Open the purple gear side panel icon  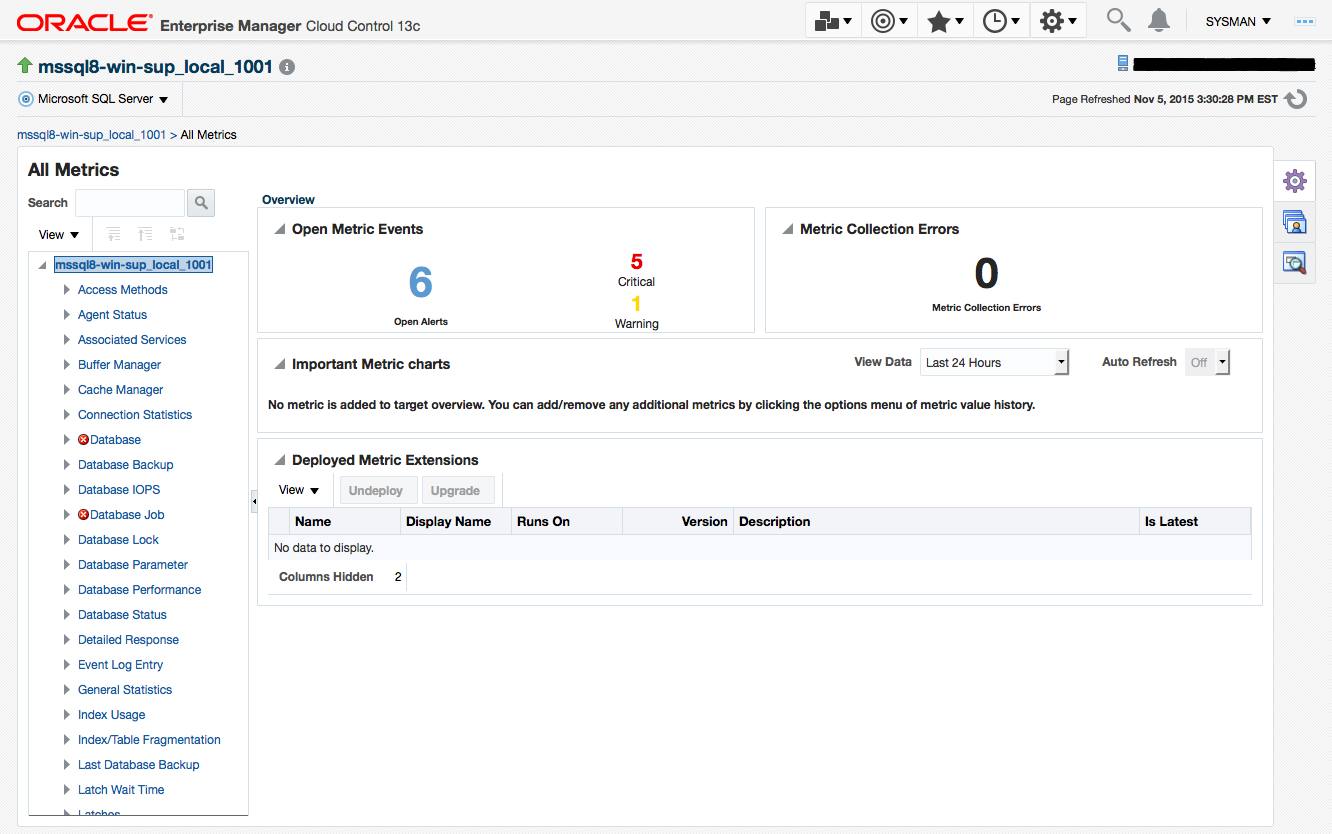point(1295,181)
